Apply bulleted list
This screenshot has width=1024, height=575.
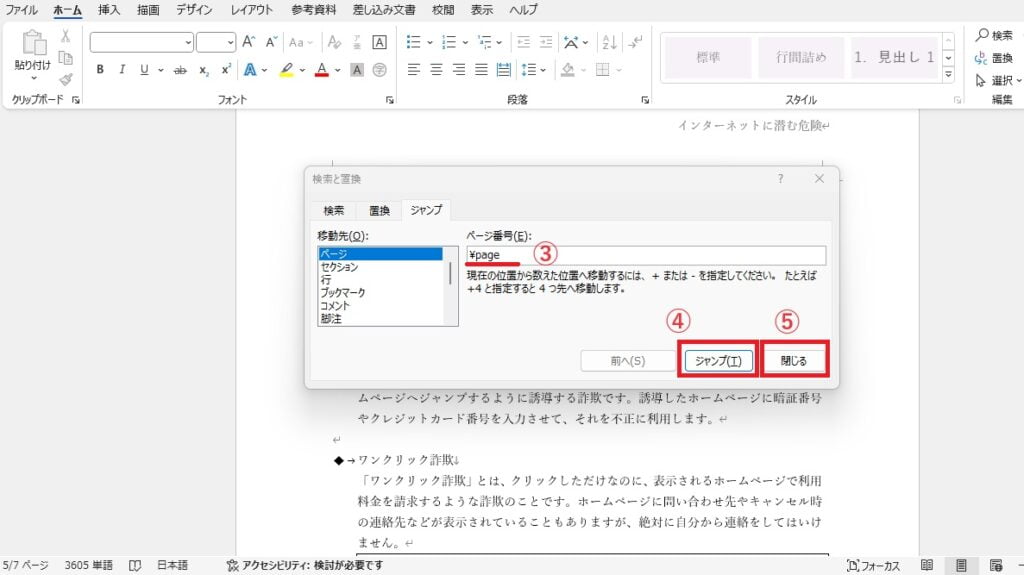[413, 42]
